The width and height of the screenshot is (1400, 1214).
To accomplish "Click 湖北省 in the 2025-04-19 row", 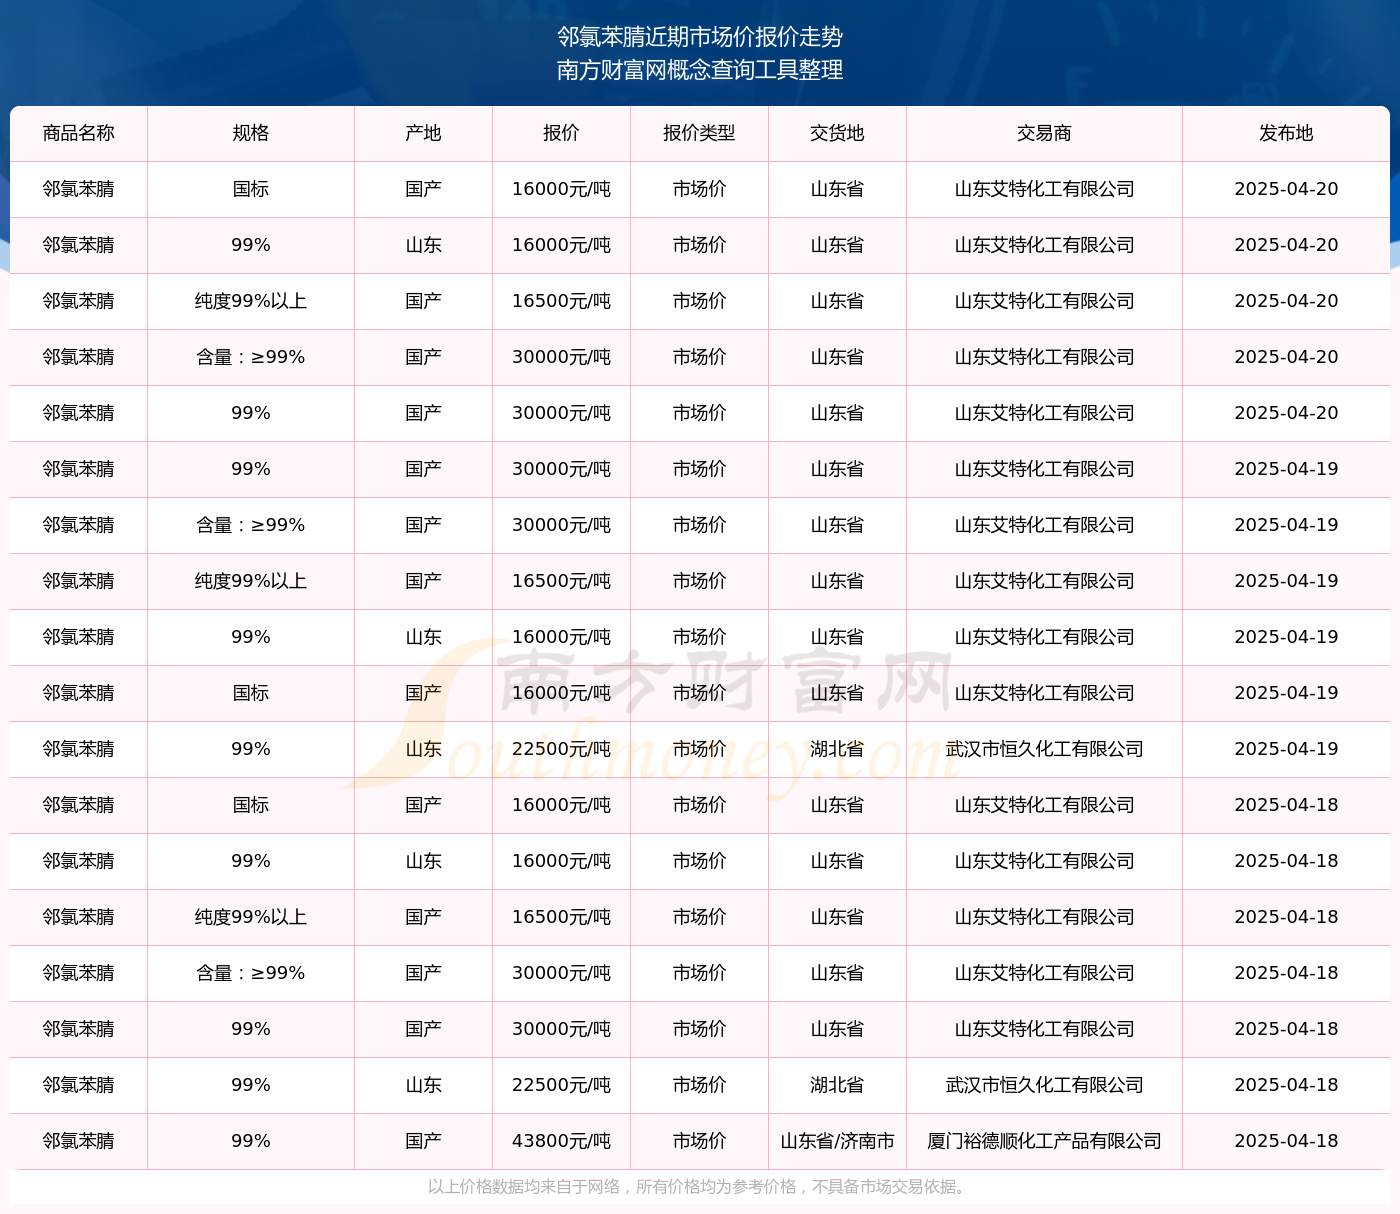I will [x=838, y=749].
